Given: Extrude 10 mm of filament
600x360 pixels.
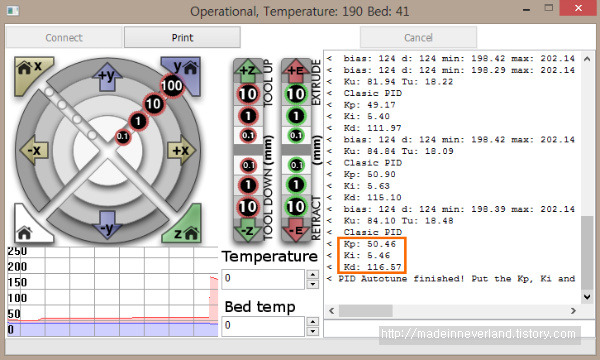Looking at the screenshot, I should tap(296, 94).
